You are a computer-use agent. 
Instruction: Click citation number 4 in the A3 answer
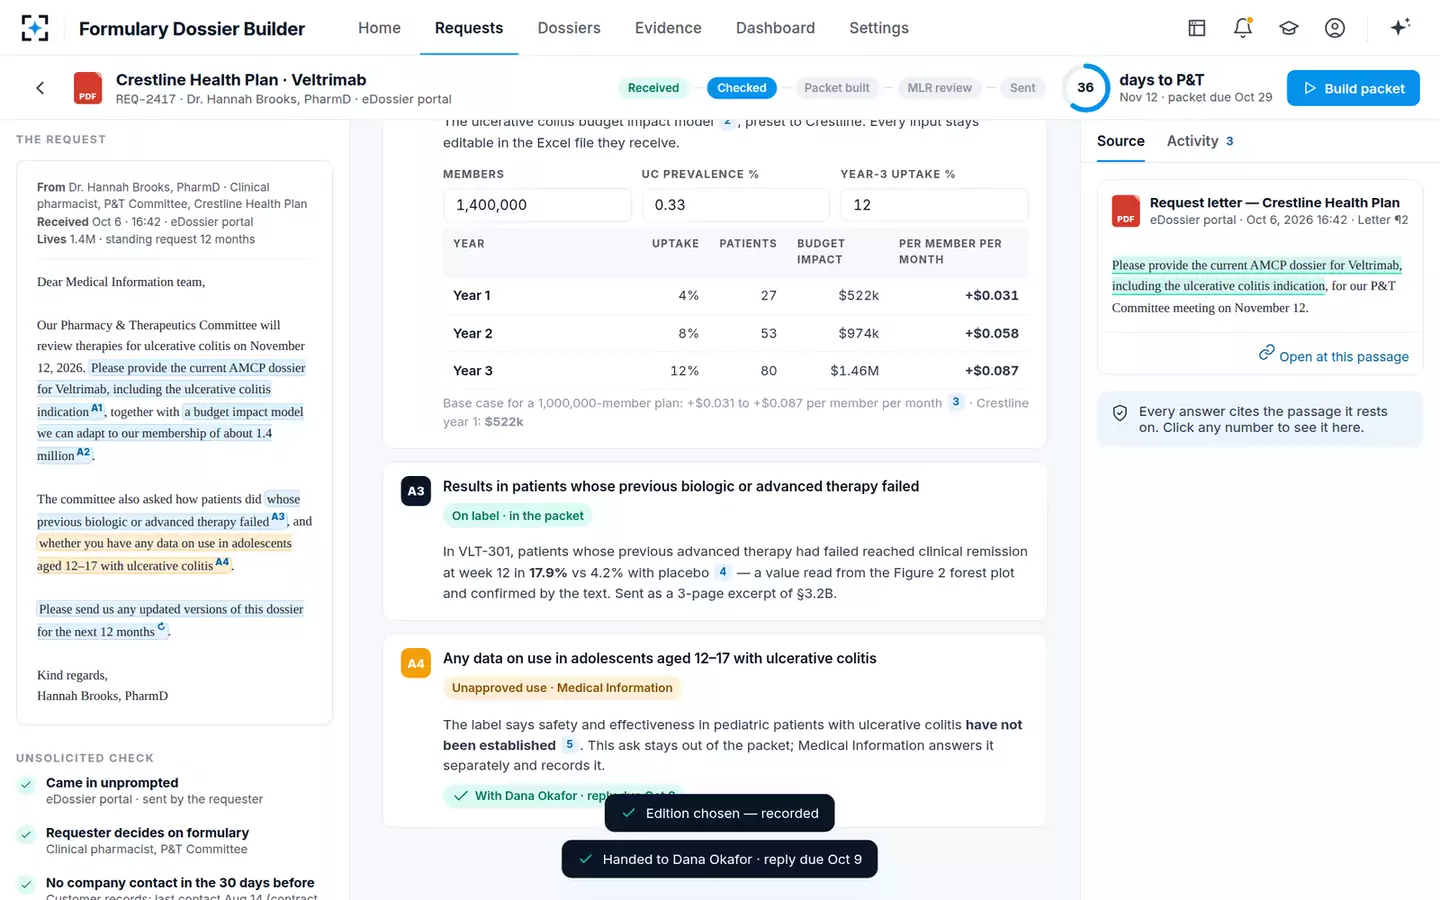click(x=723, y=572)
